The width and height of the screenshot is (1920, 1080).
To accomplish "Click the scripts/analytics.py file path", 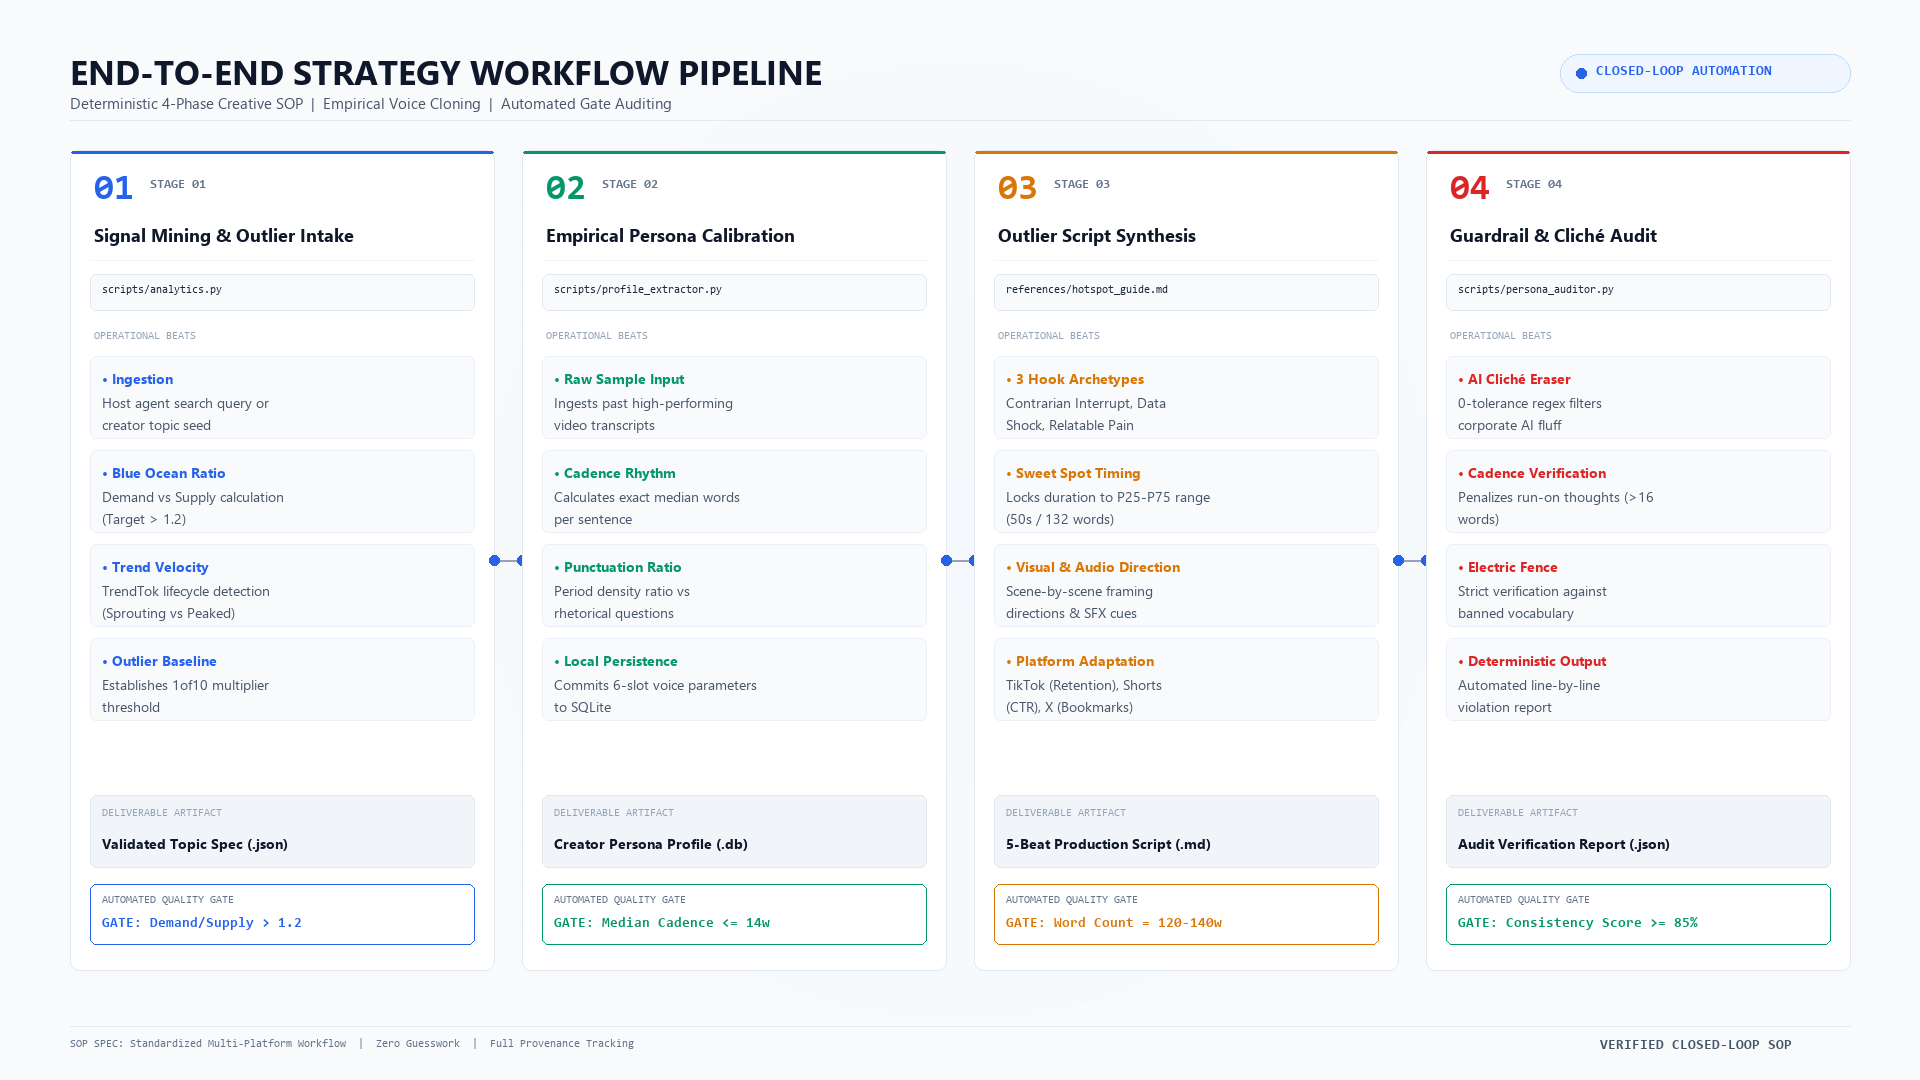I will click(282, 292).
